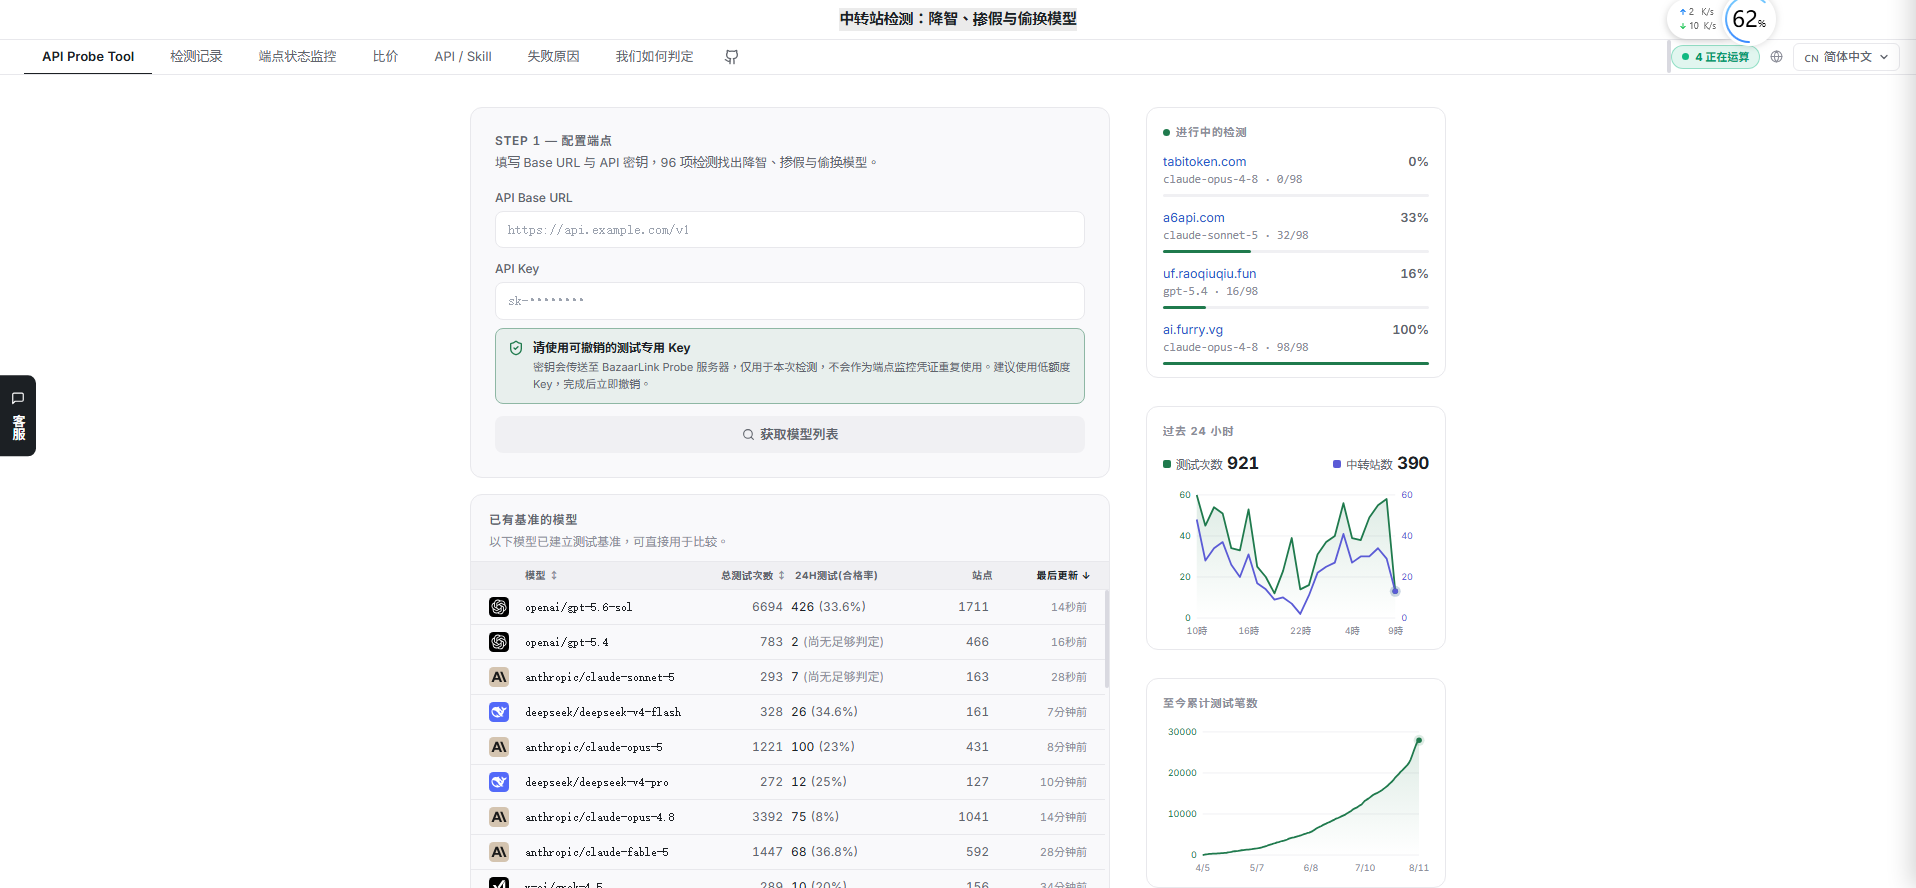
Task: Sort the table by 模型 column
Action: [541, 575]
